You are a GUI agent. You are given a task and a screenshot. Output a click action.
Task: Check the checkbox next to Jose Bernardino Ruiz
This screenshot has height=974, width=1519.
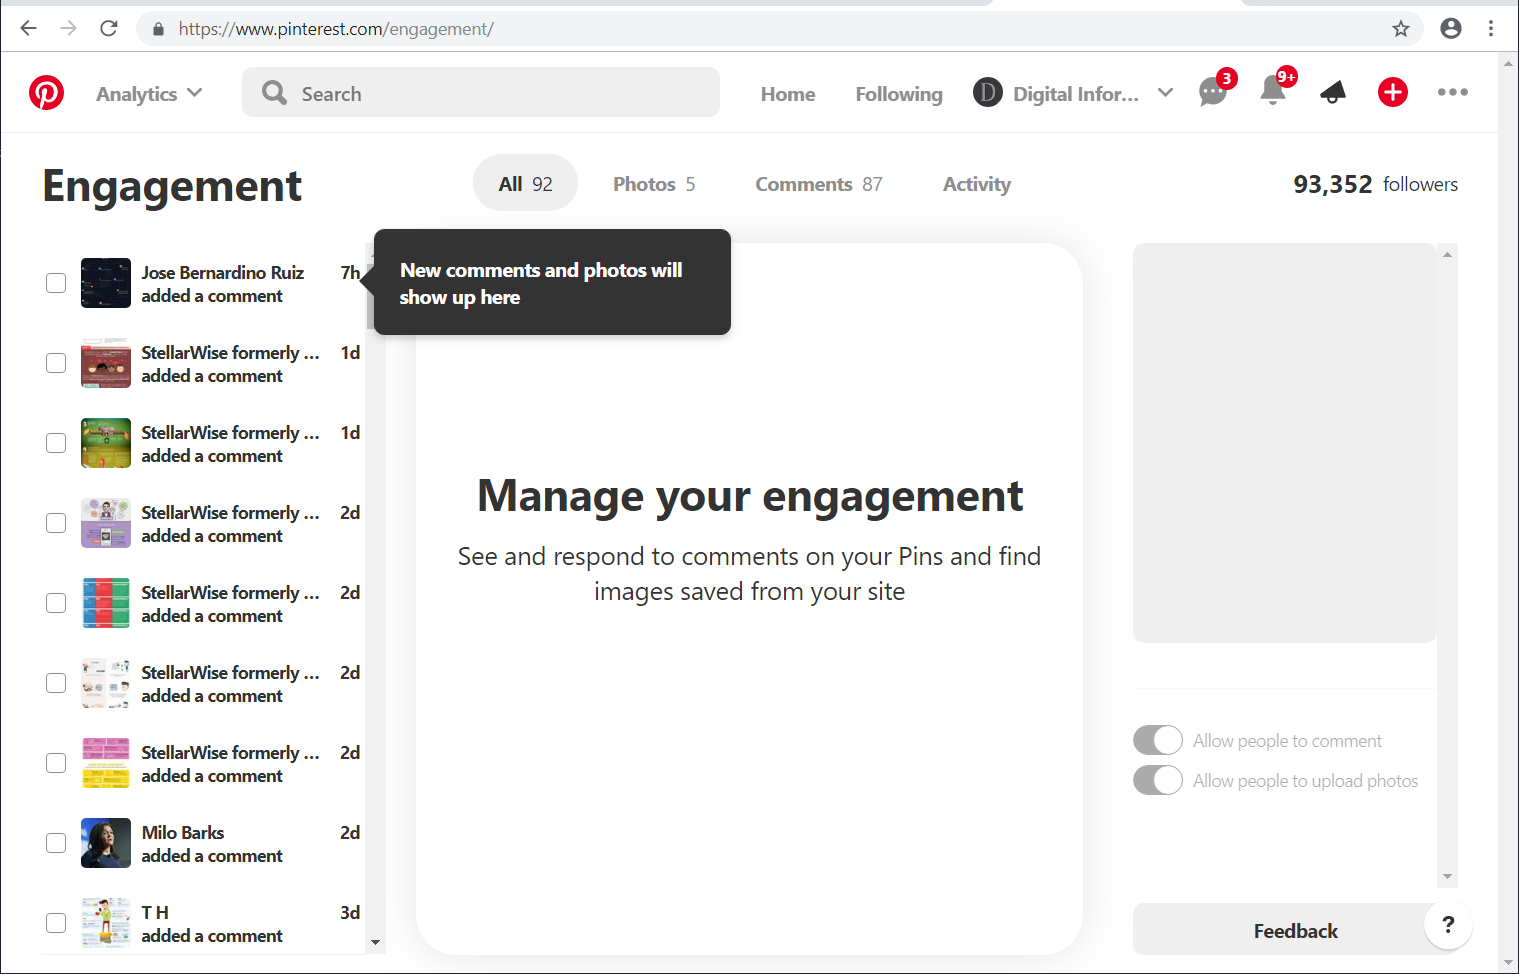(55, 282)
